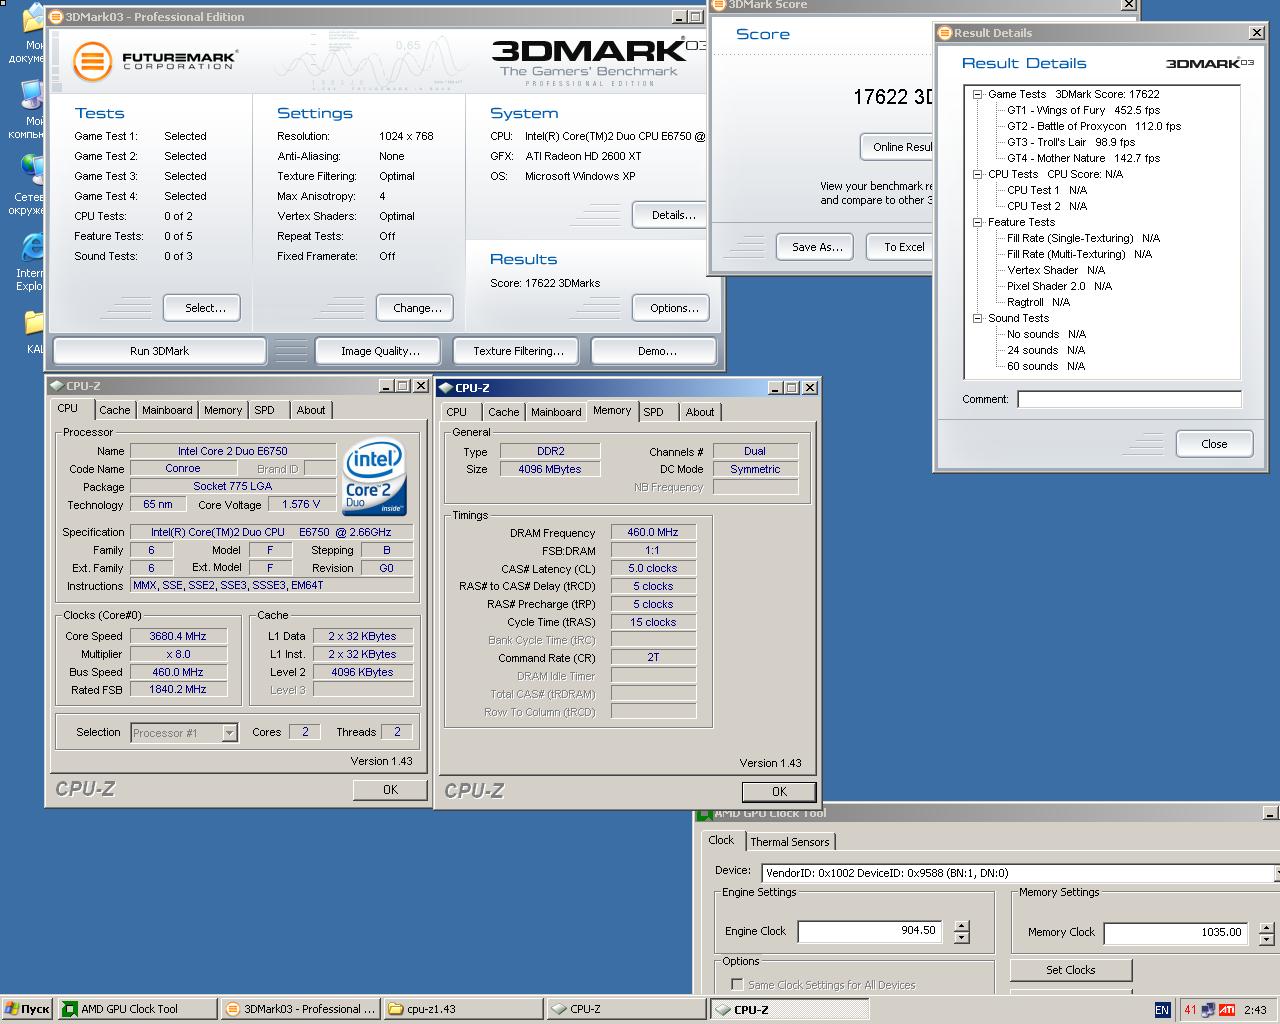Image resolution: width=1280 pixels, height=1024 pixels.
Task: Switch to Cache tab in left CPU-Z
Action: coord(114,410)
